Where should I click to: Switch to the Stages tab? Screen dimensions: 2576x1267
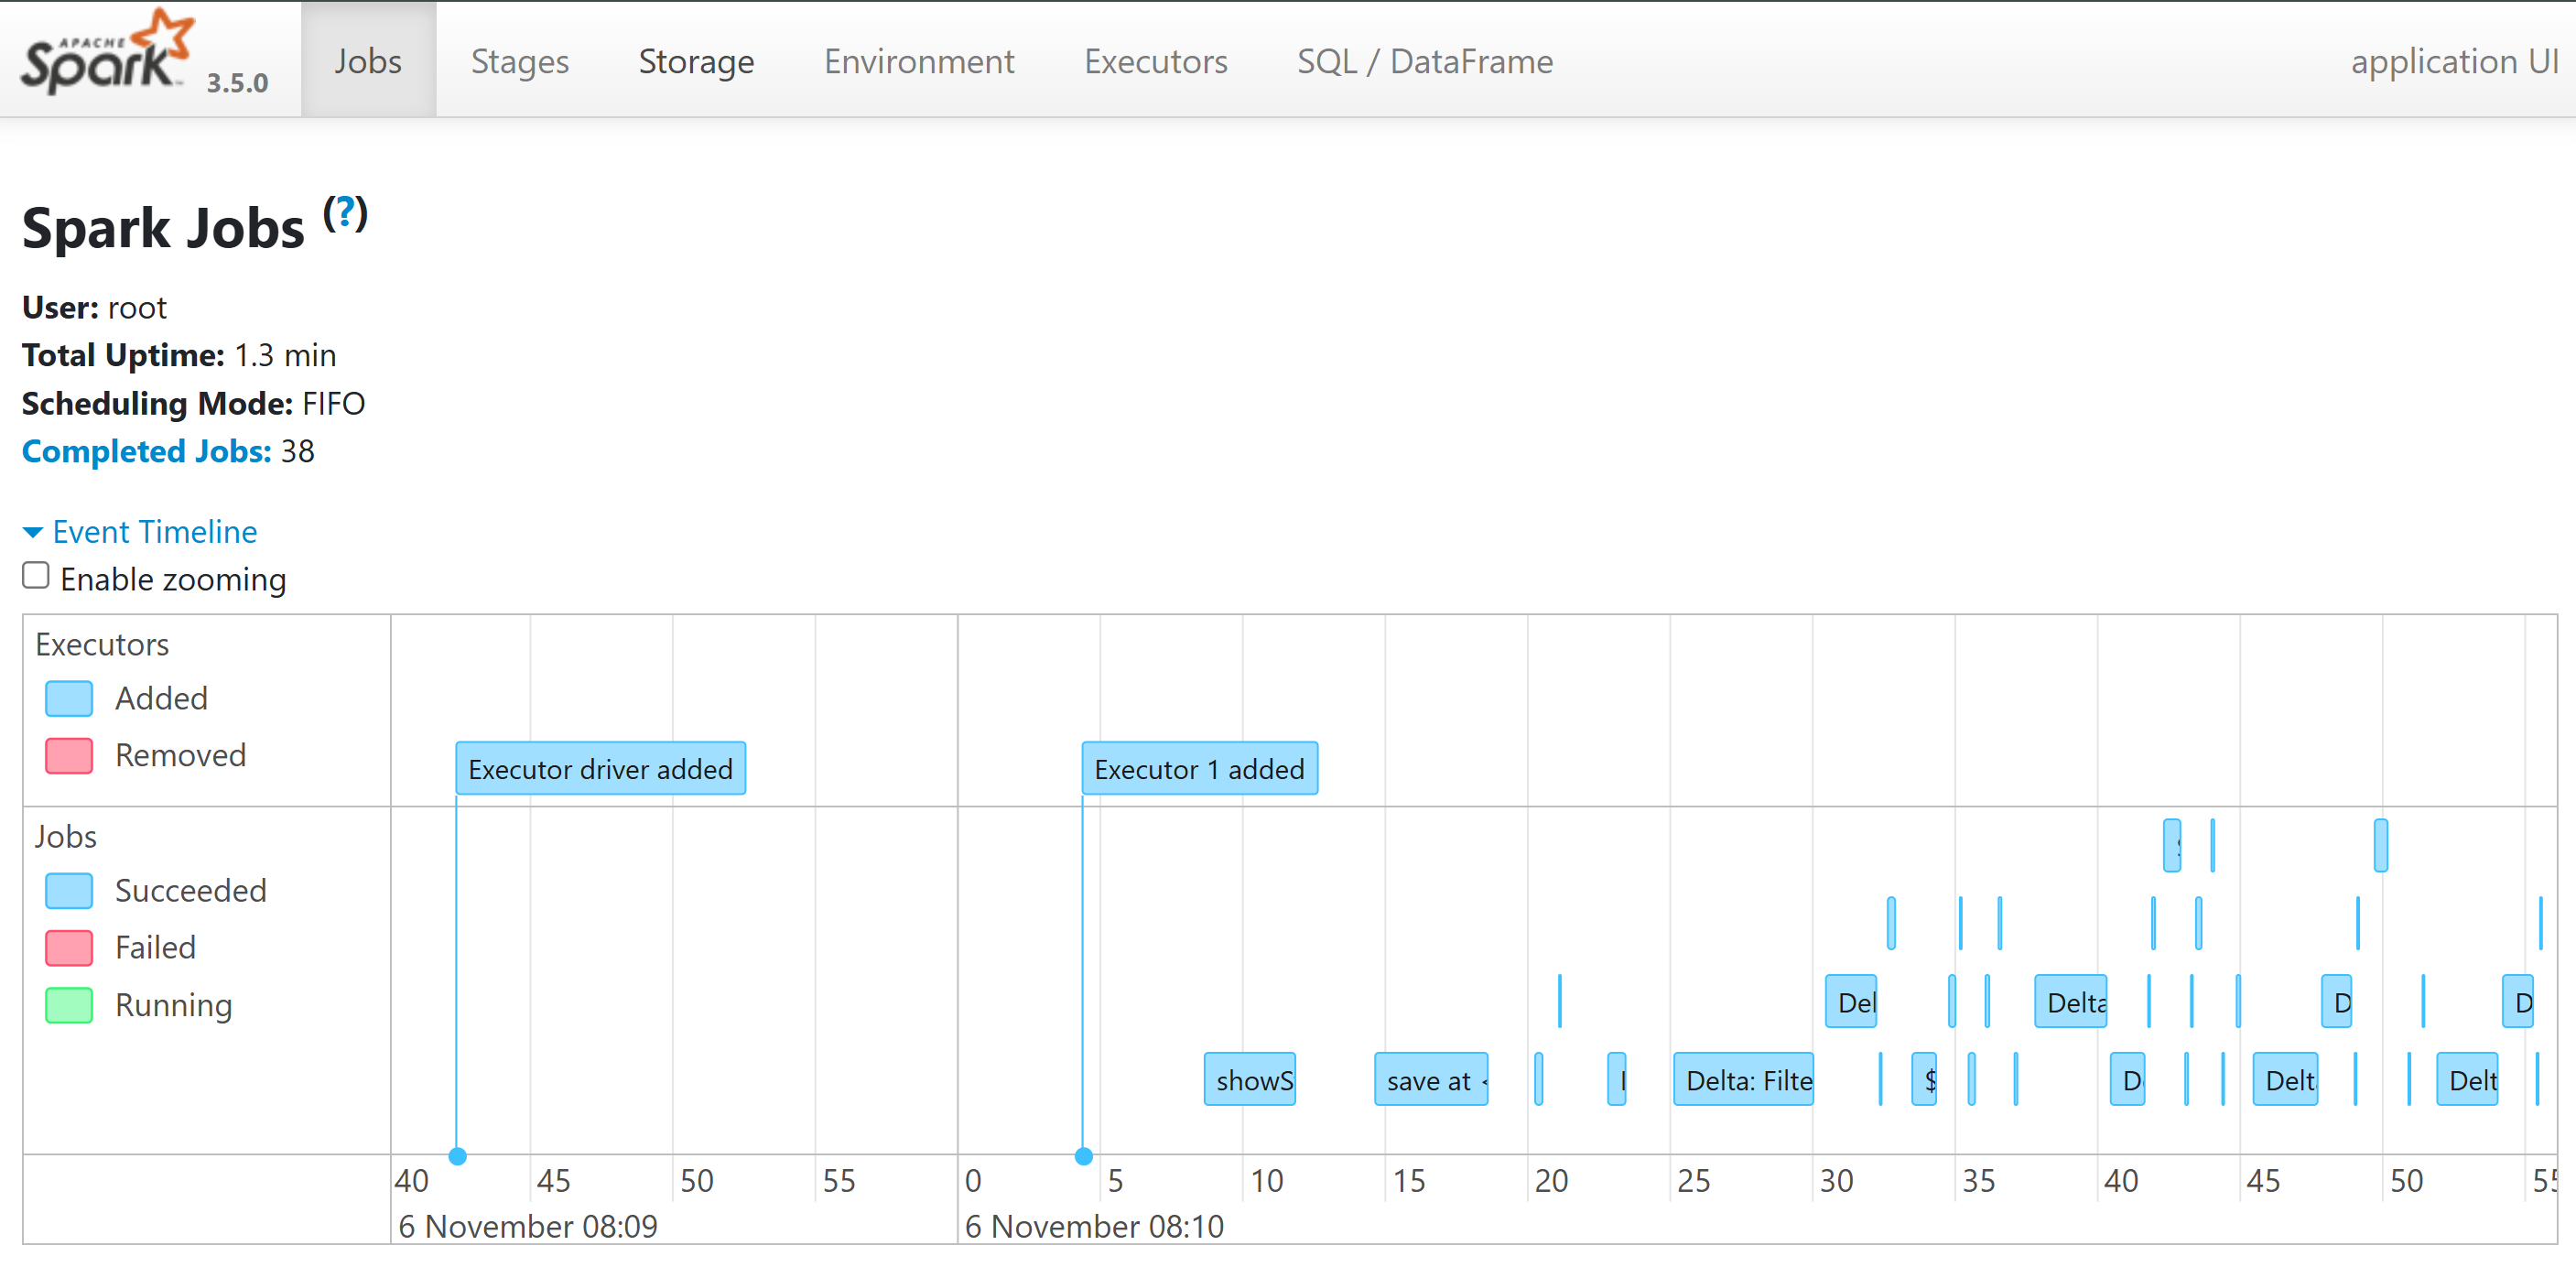tap(520, 61)
